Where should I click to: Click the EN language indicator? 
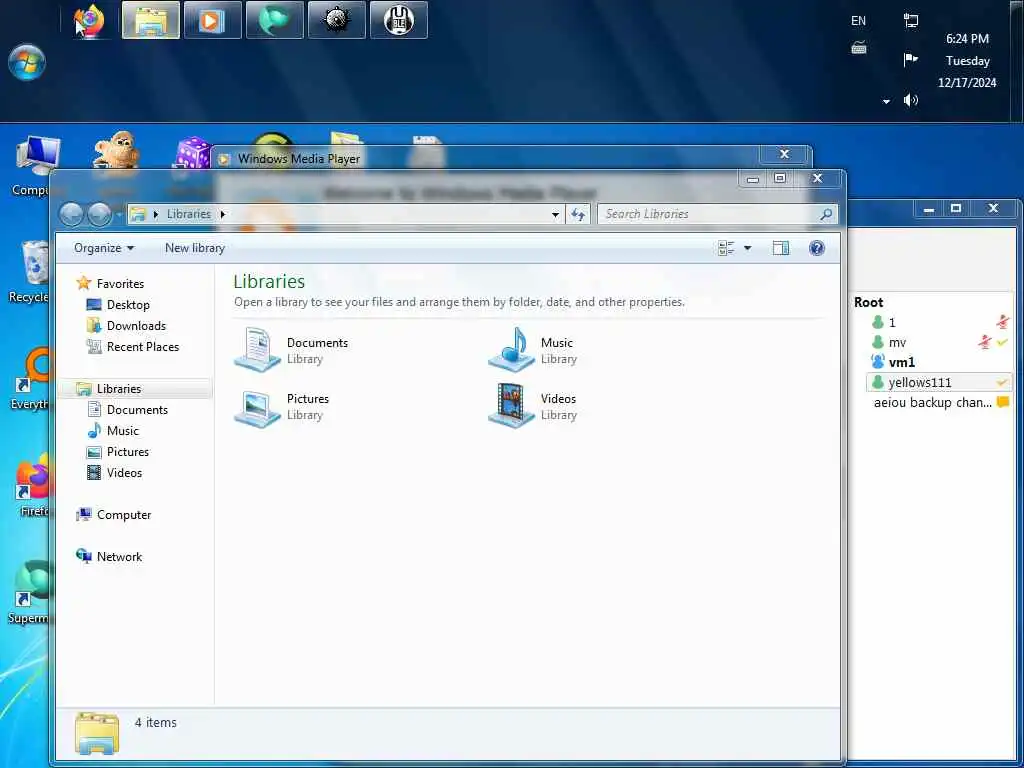click(x=858, y=21)
